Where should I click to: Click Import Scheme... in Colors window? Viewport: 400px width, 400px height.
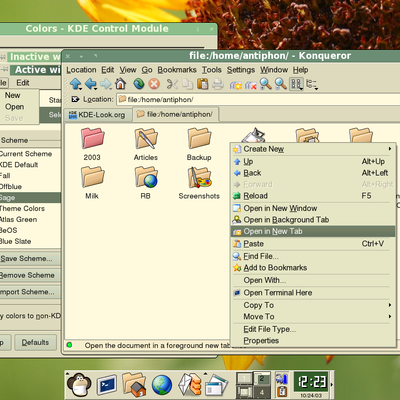click(x=30, y=292)
